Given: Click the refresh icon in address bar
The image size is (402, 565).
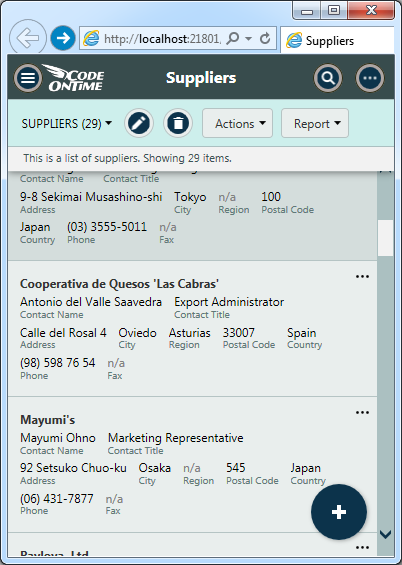Looking at the screenshot, I should 265,38.
